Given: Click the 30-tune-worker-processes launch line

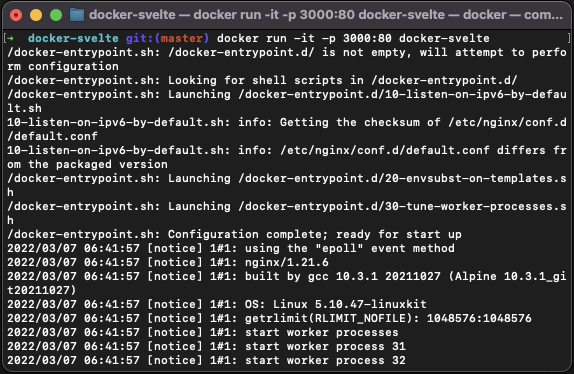Looking at the screenshot, I should 287,213.
